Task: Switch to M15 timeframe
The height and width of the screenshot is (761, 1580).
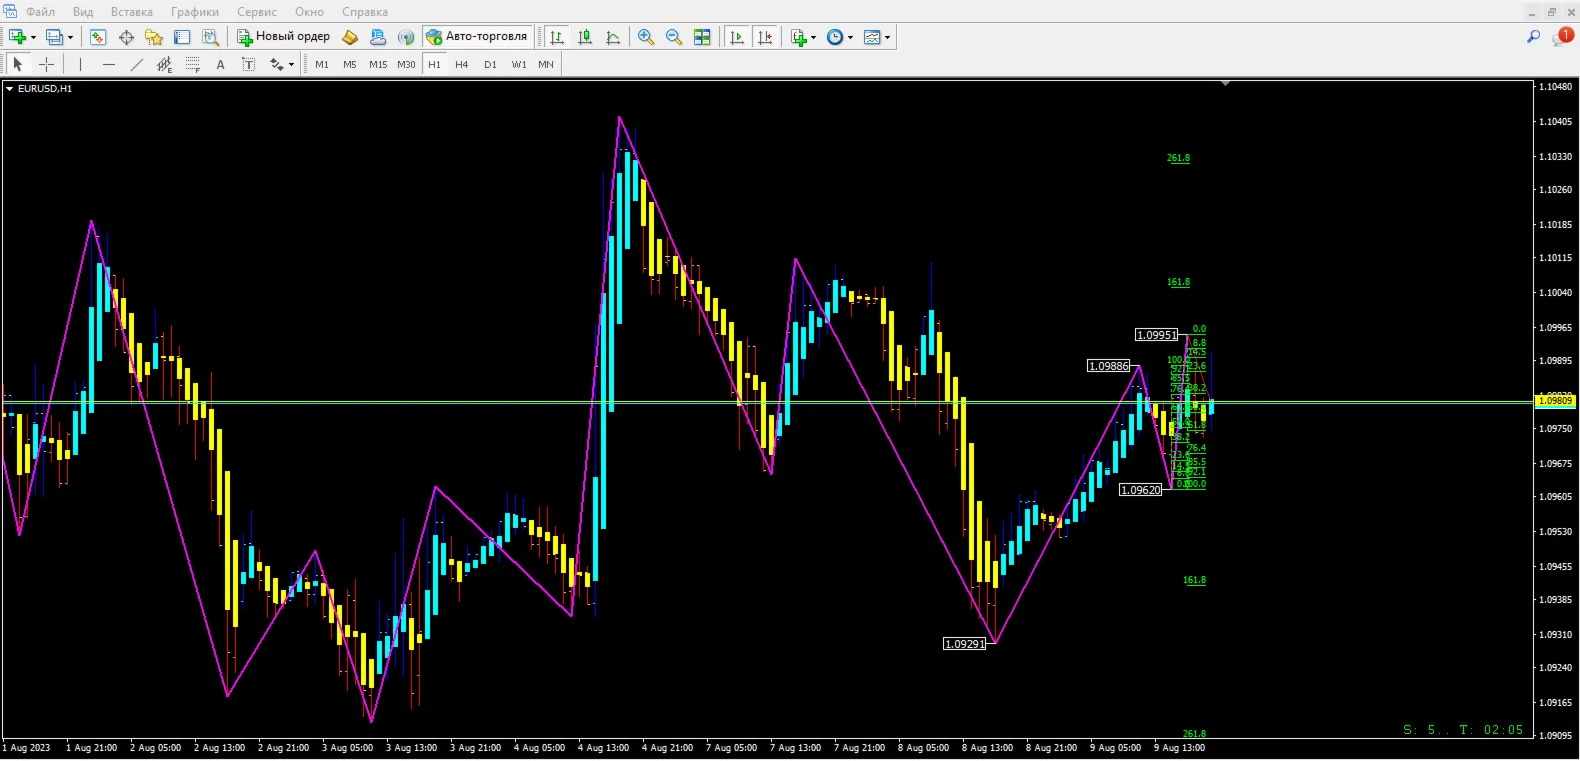Action: tap(378, 64)
